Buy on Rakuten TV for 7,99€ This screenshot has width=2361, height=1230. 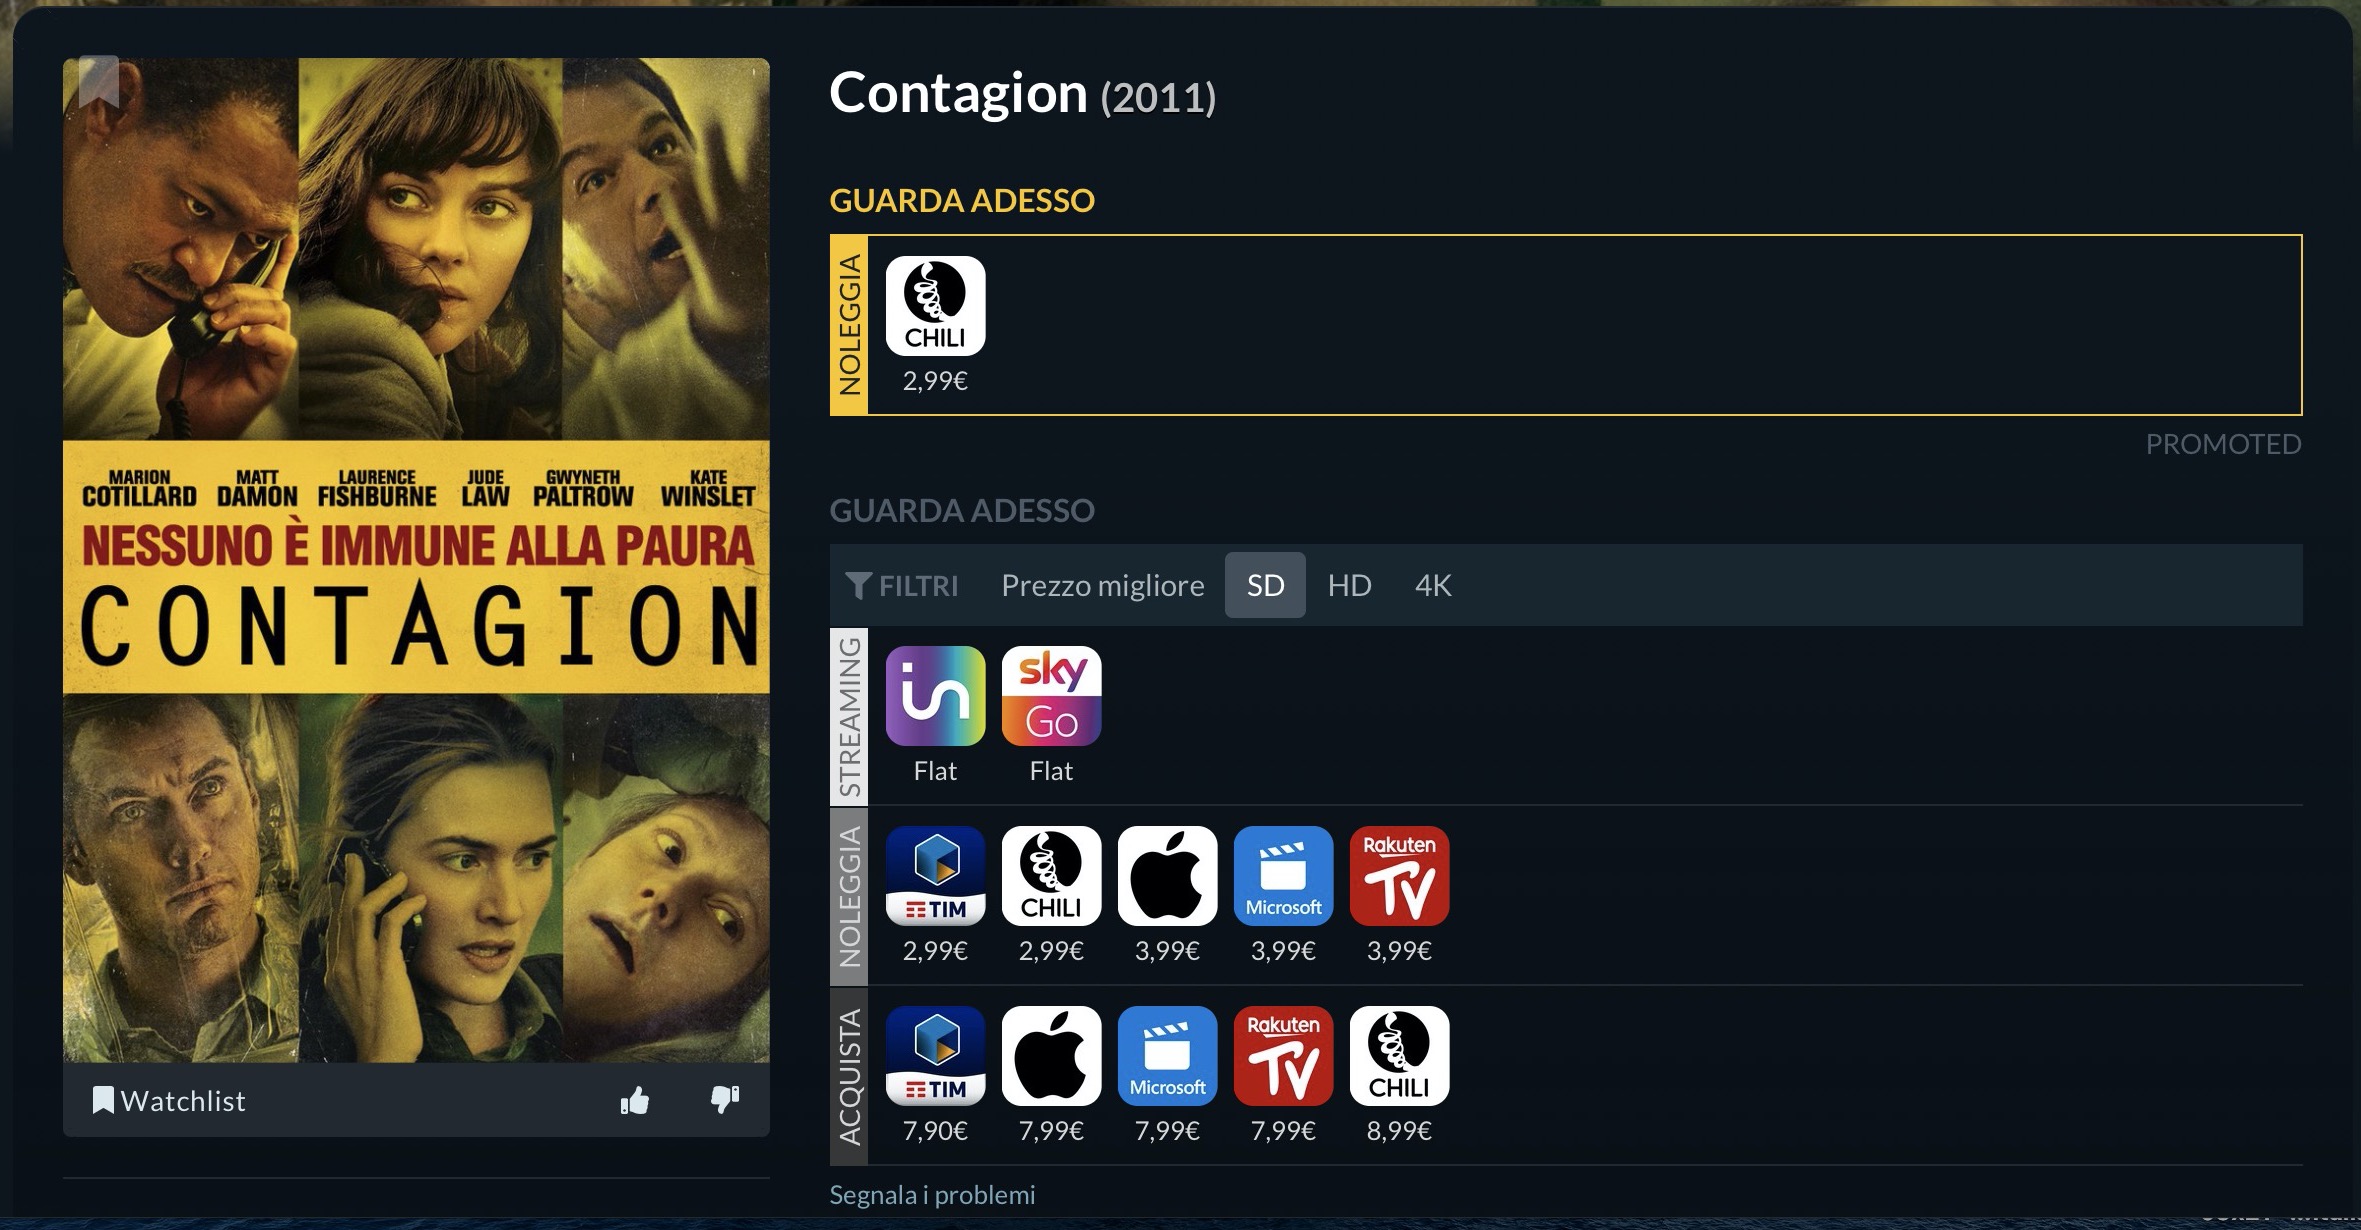click(x=1283, y=1056)
